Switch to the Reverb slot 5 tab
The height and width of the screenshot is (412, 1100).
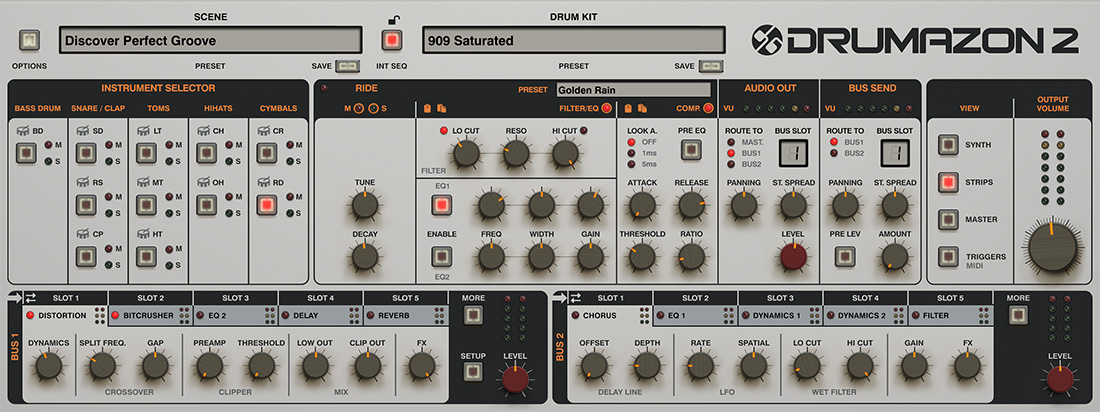coord(405,315)
